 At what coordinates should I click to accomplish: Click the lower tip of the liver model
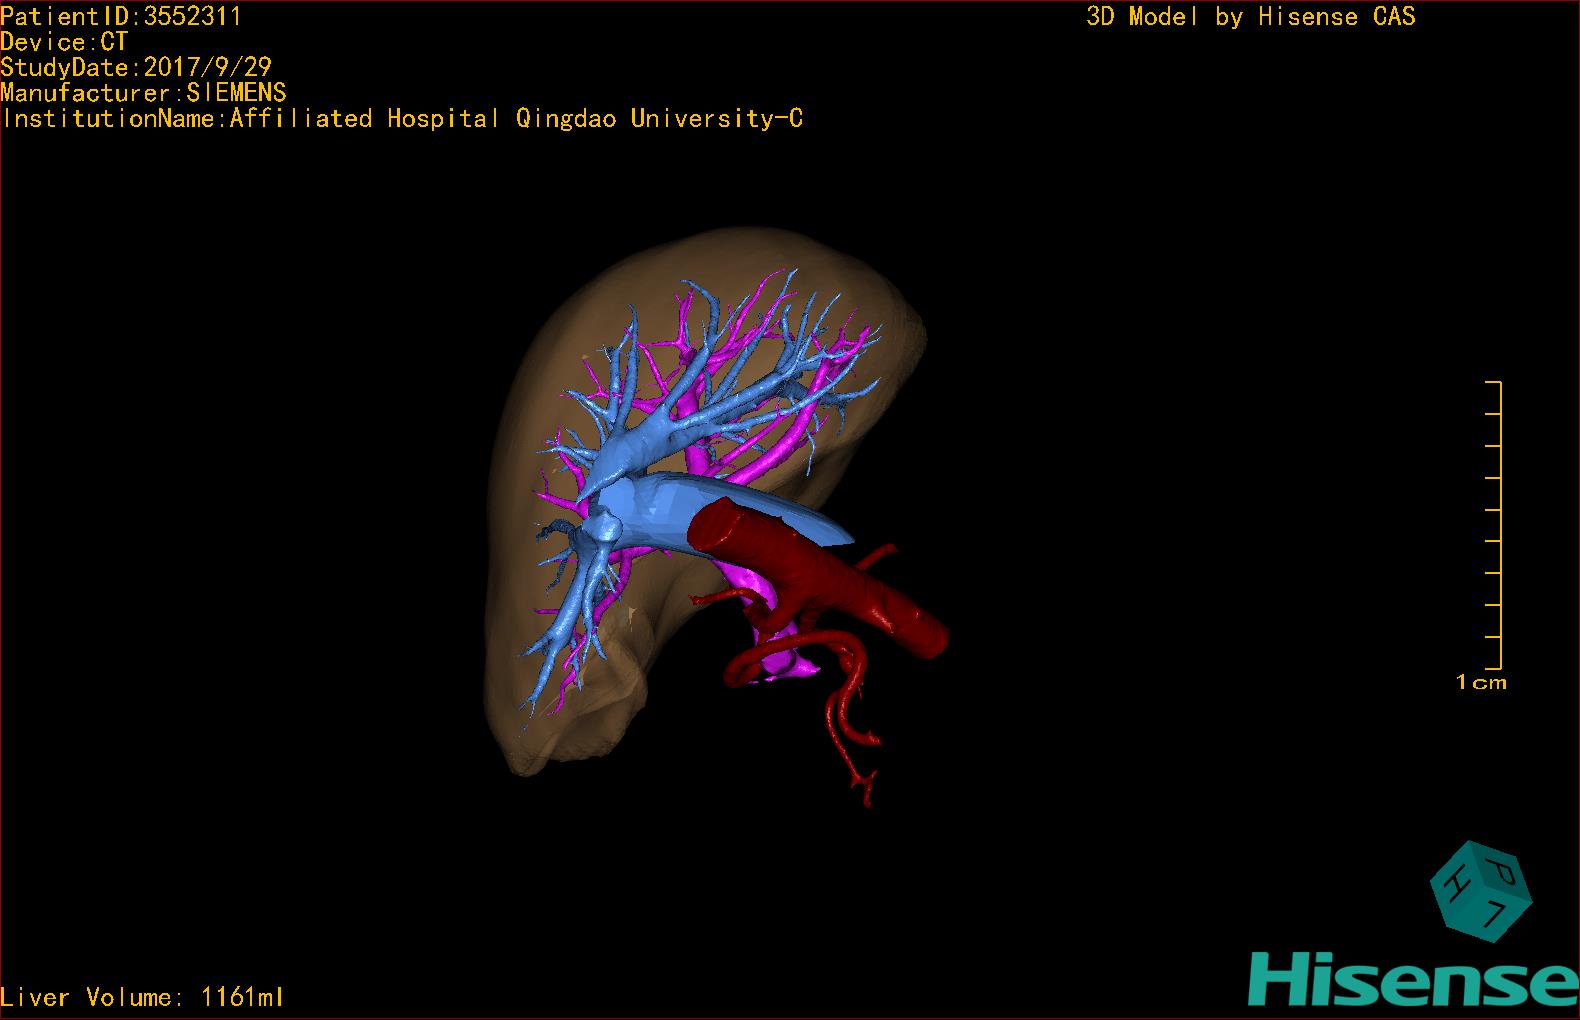click(x=530, y=760)
